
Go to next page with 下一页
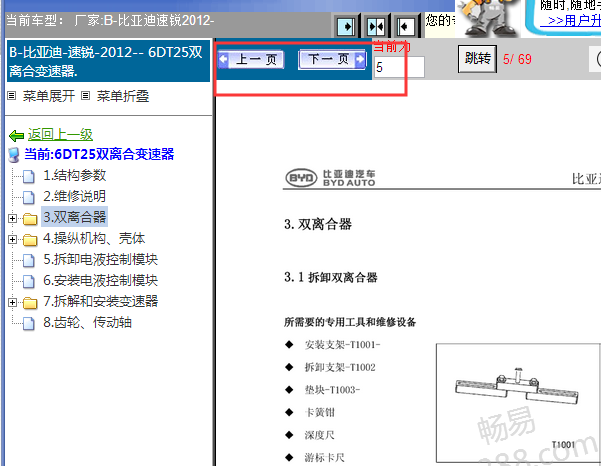[332, 59]
